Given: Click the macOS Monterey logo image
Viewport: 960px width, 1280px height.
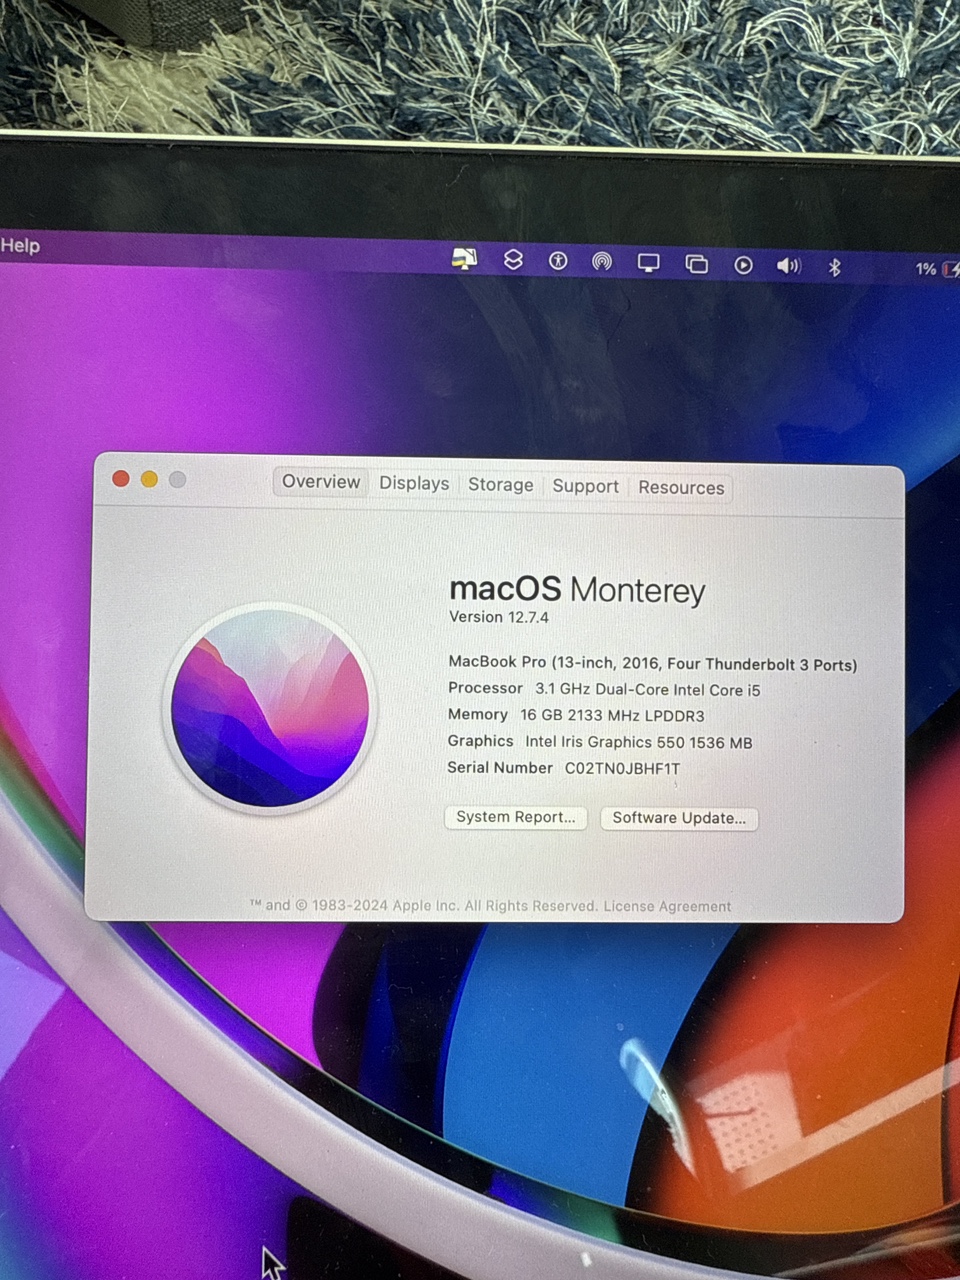Looking at the screenshot, I should [x=270, y=708].
